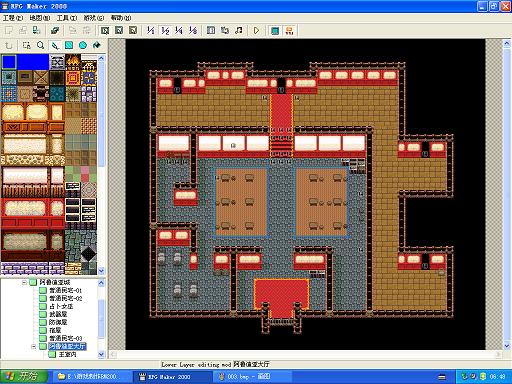Open the Database editor icon
The width and height of the screenshot is (512, 384).
pos(211,31)
